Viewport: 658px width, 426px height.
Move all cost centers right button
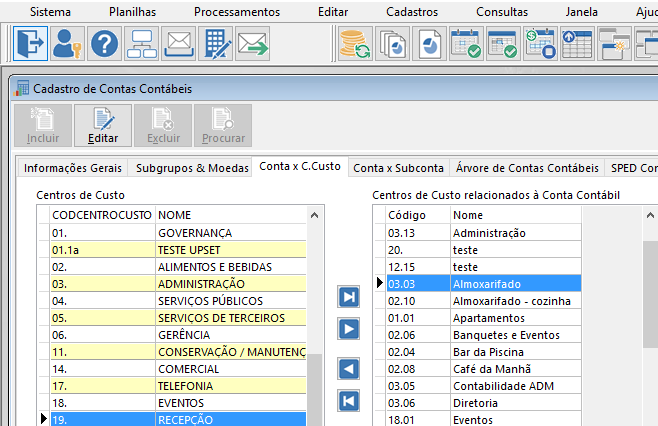(x=349, y=297)
